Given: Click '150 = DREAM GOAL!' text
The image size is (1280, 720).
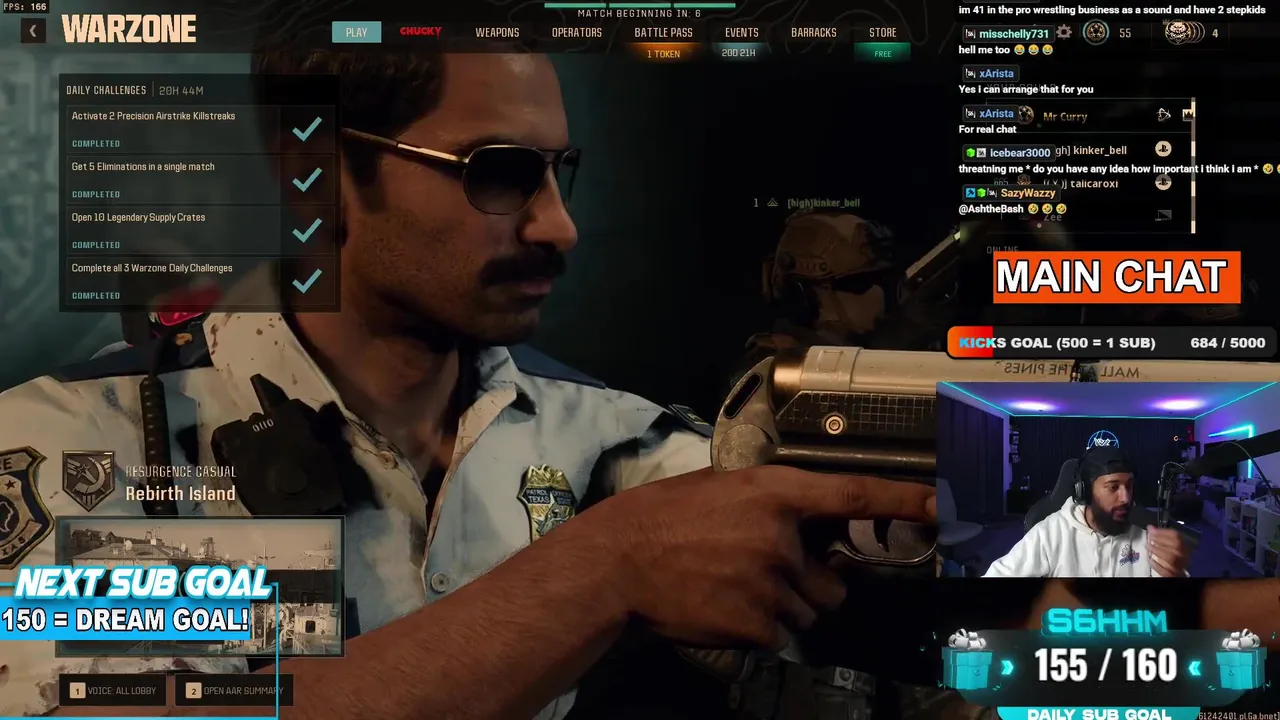Looking at the screenshot, I should coord(125,620).
